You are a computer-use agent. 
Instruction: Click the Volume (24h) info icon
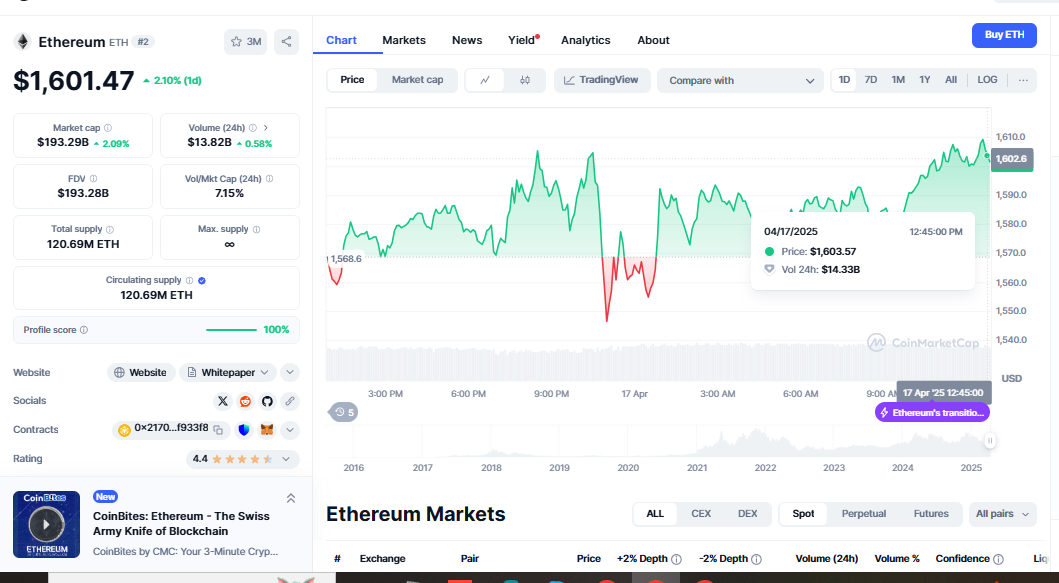[253, 128]
